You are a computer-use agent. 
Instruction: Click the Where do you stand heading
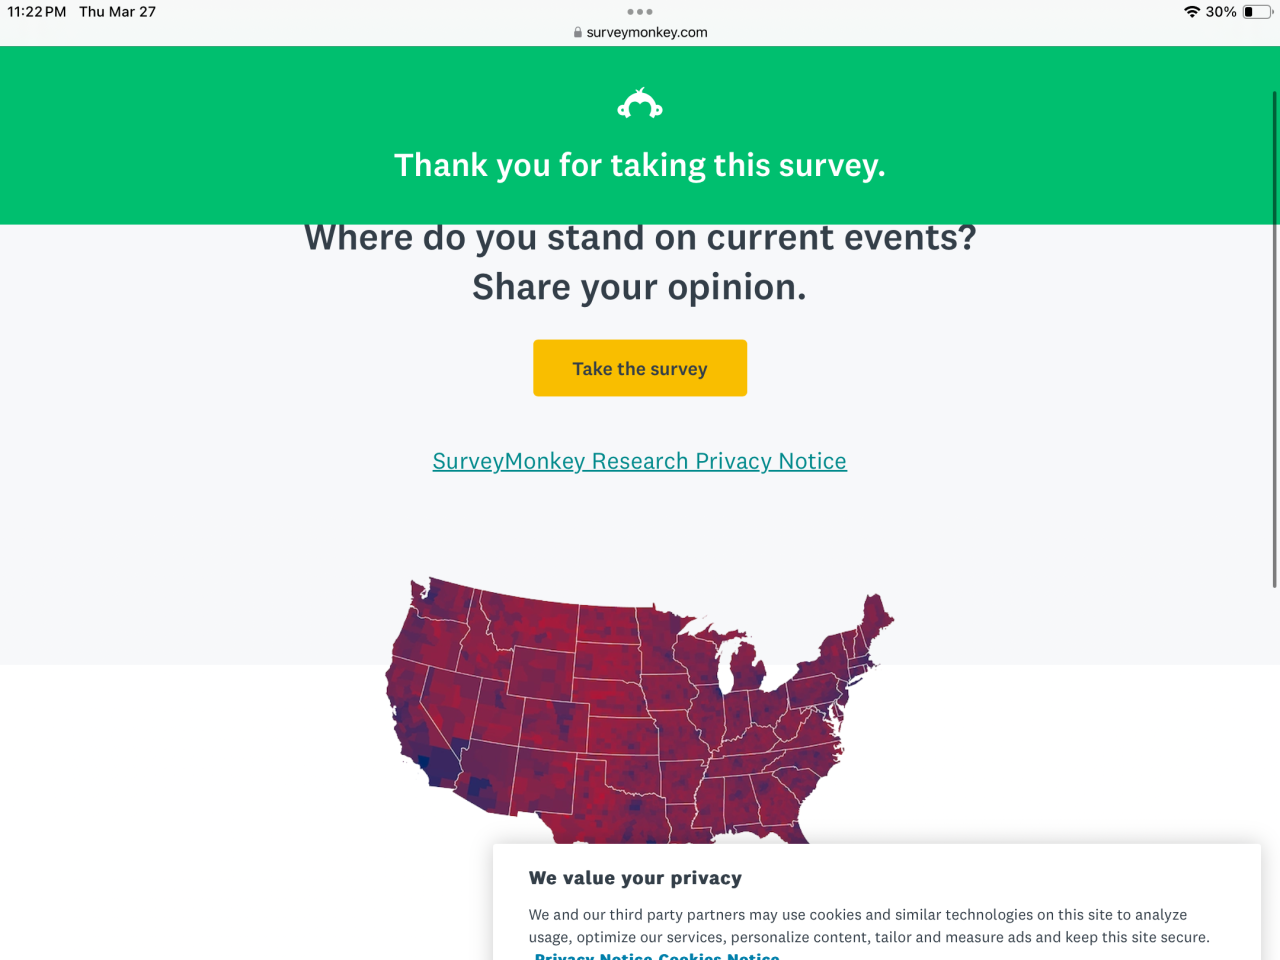click(x=640, y=240)
